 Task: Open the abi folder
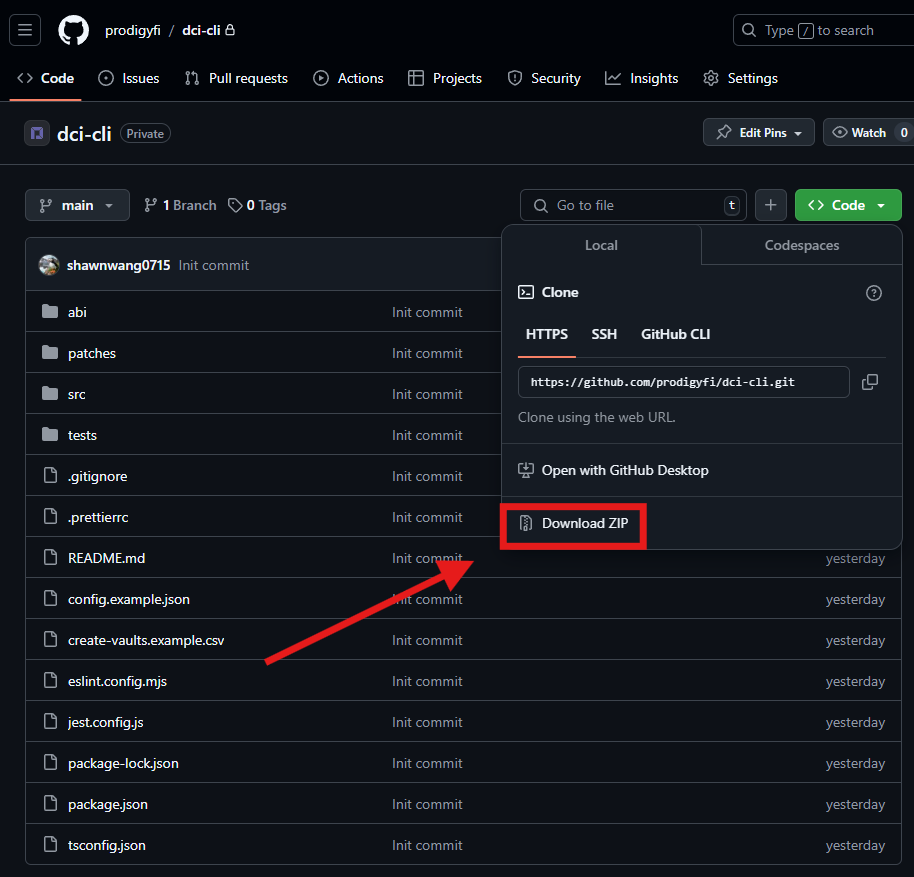[x=77, y=312]
